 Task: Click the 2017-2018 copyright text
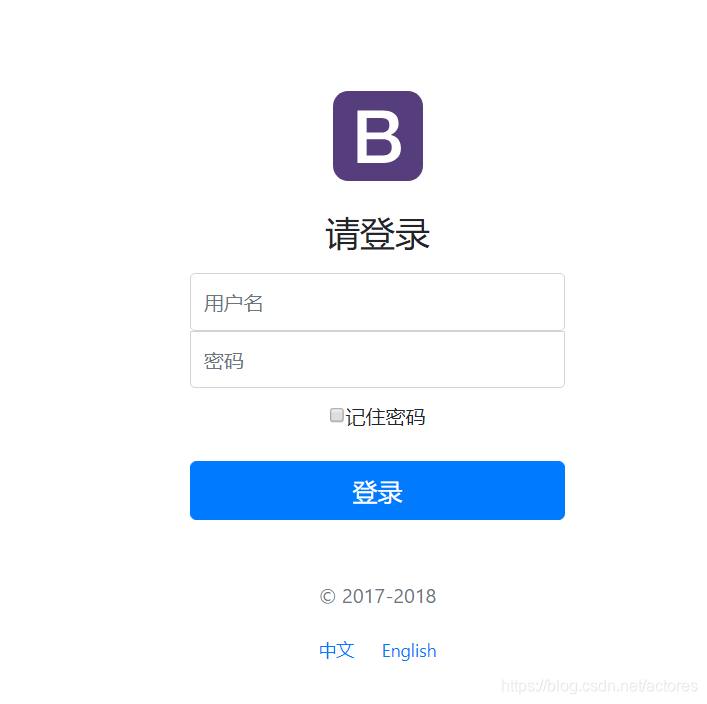click(389, 596)
